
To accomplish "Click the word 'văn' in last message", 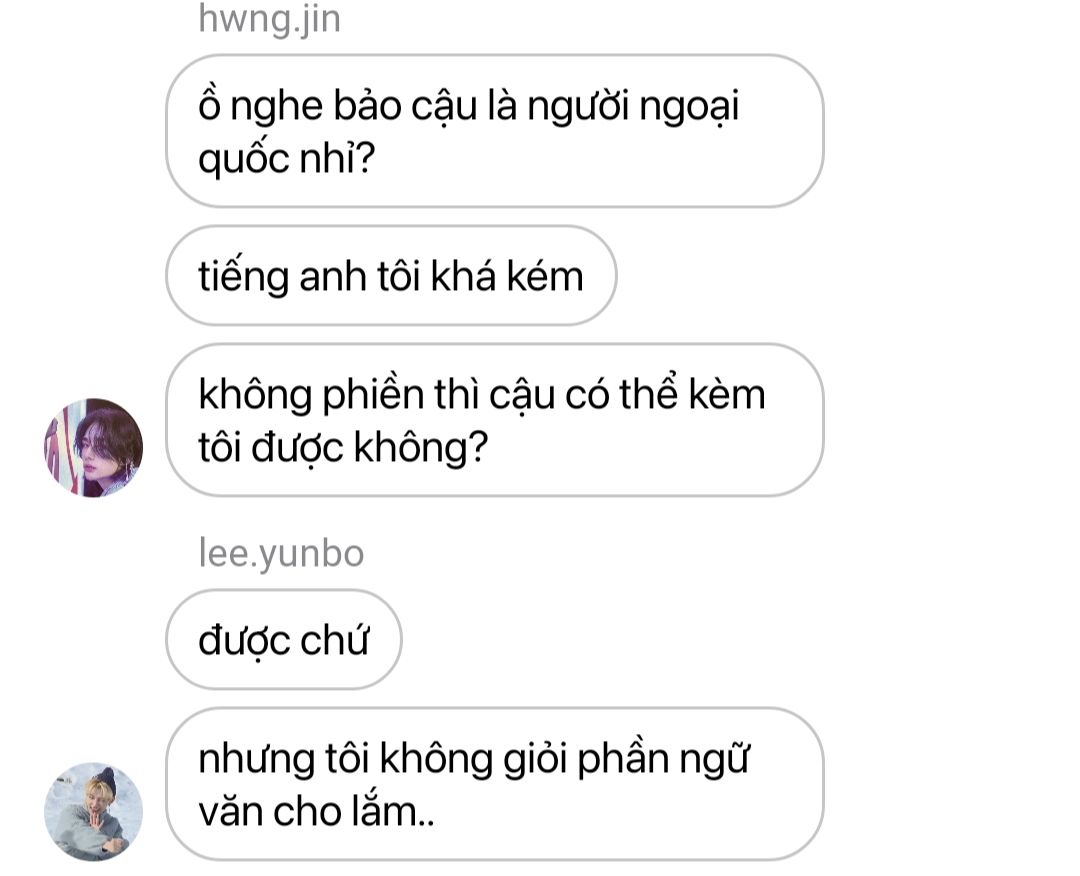I will tap(231, 813).
